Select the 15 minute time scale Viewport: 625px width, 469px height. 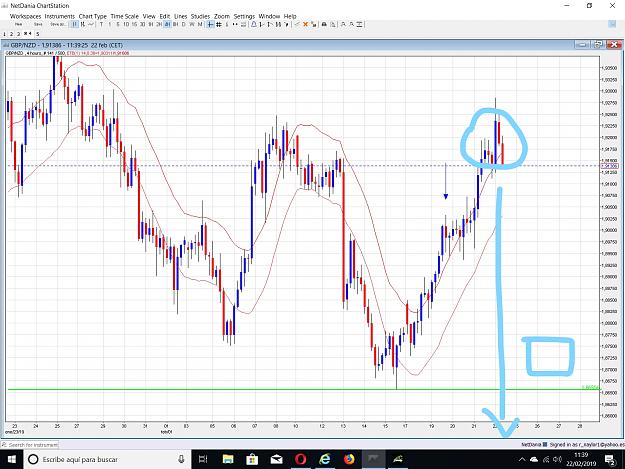134,24
